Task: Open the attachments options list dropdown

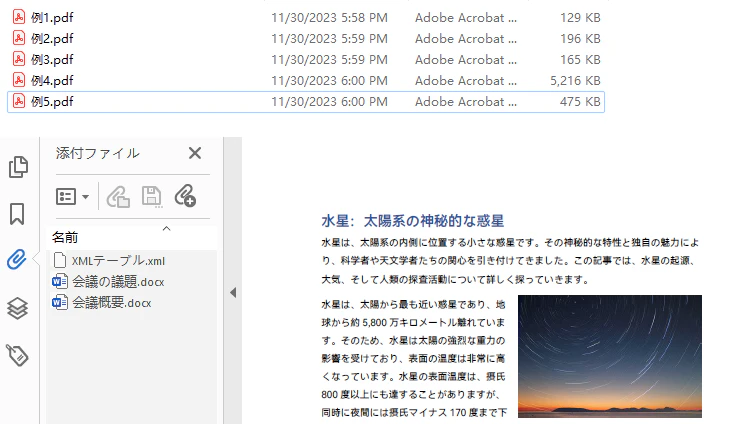Action: point(72,197)
